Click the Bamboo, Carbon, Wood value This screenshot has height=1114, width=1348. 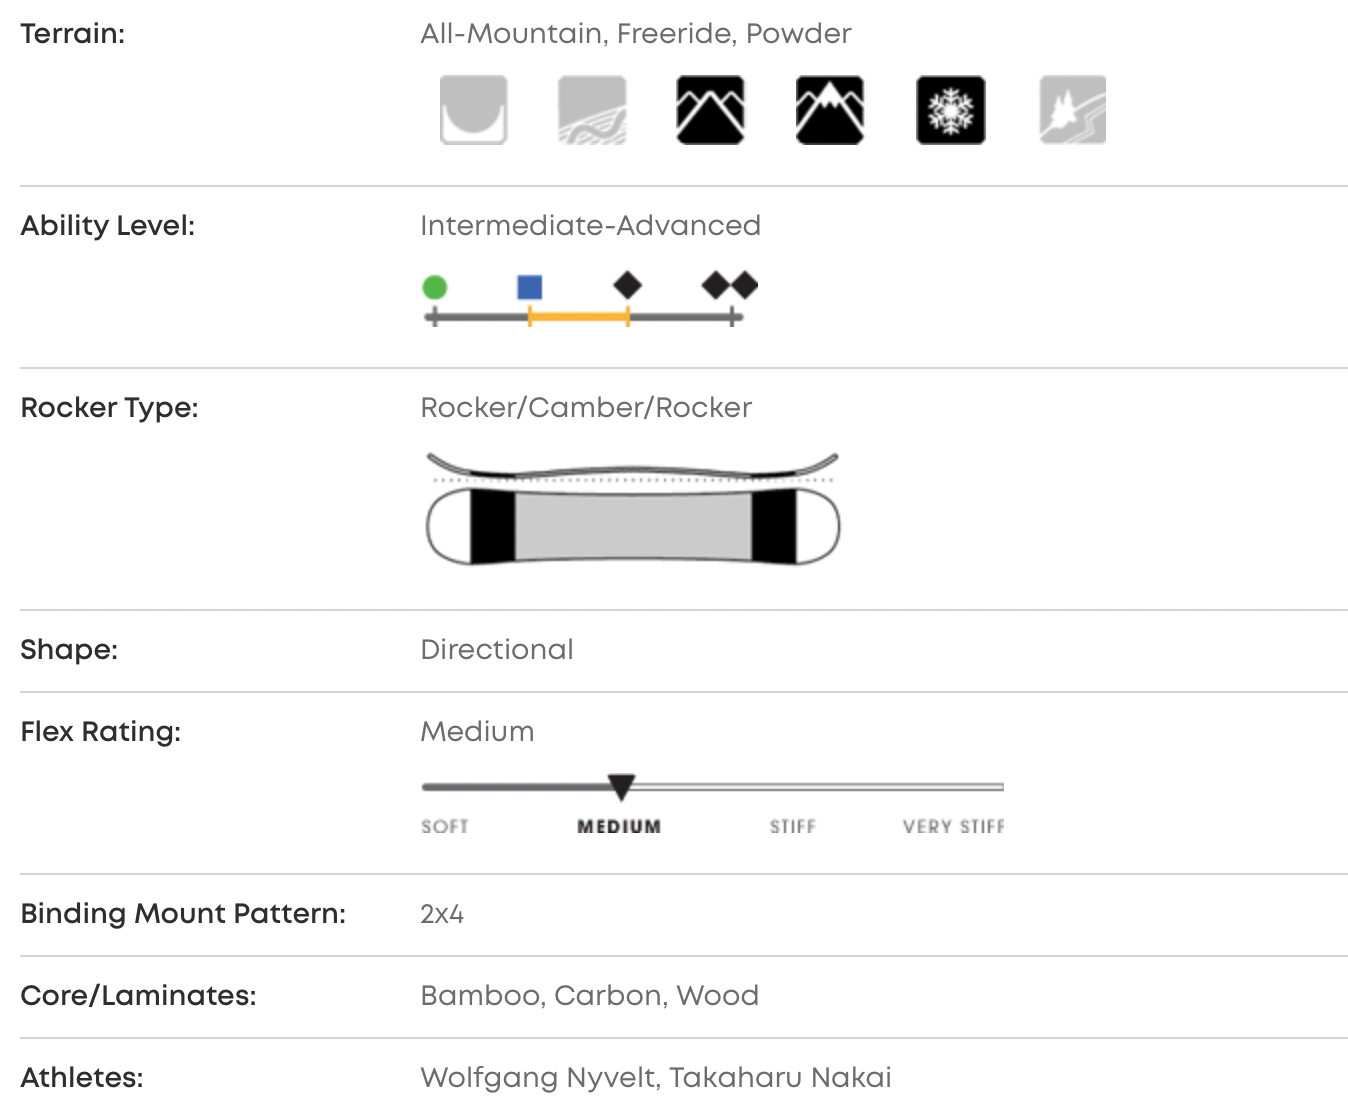590,996
